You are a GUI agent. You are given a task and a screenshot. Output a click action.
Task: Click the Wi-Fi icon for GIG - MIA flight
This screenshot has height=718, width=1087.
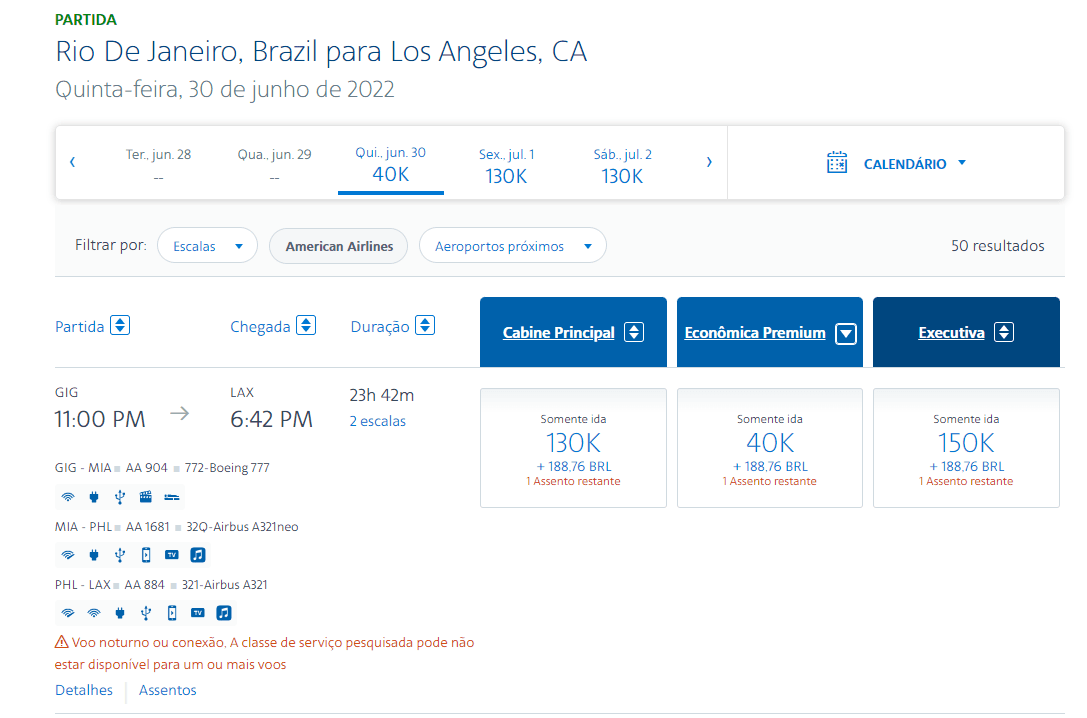coord(68,497)
